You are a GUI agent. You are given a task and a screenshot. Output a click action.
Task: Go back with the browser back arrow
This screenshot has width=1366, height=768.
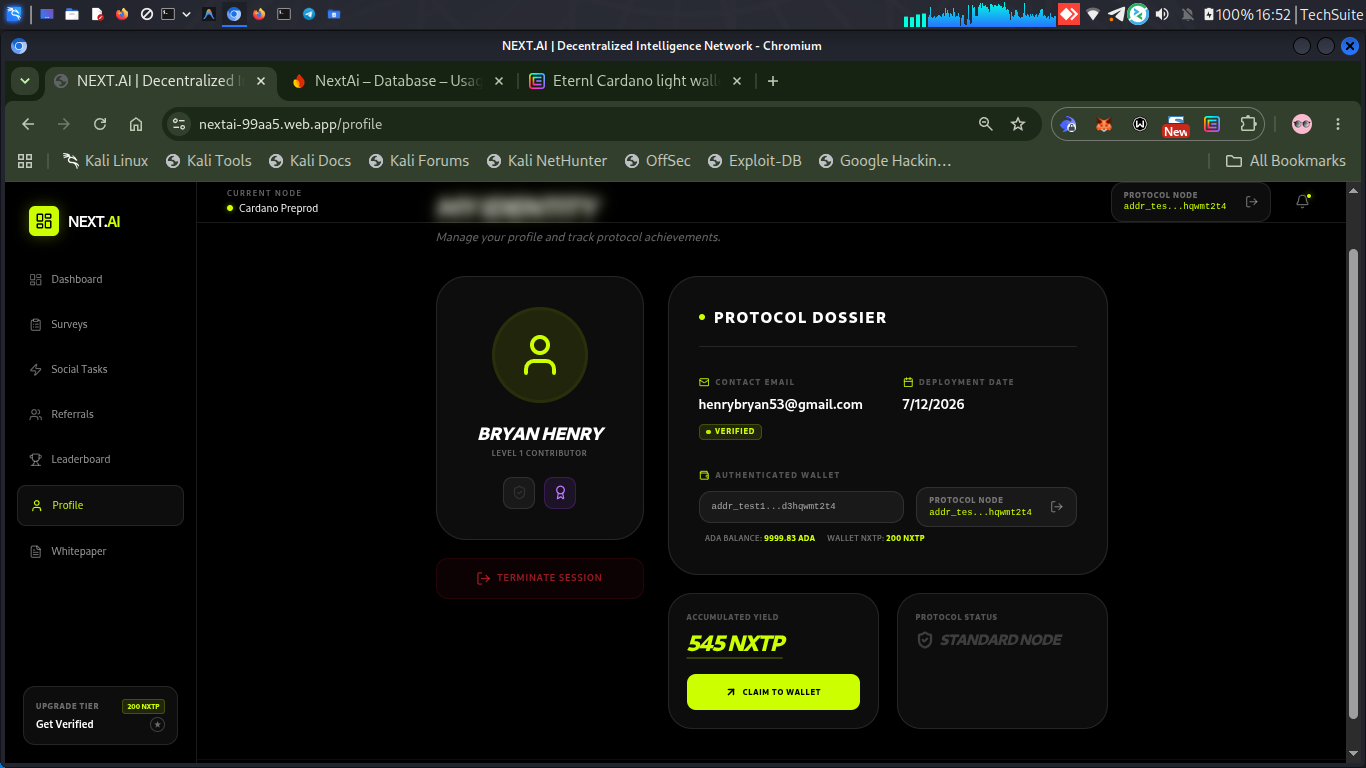pos(28,124)
